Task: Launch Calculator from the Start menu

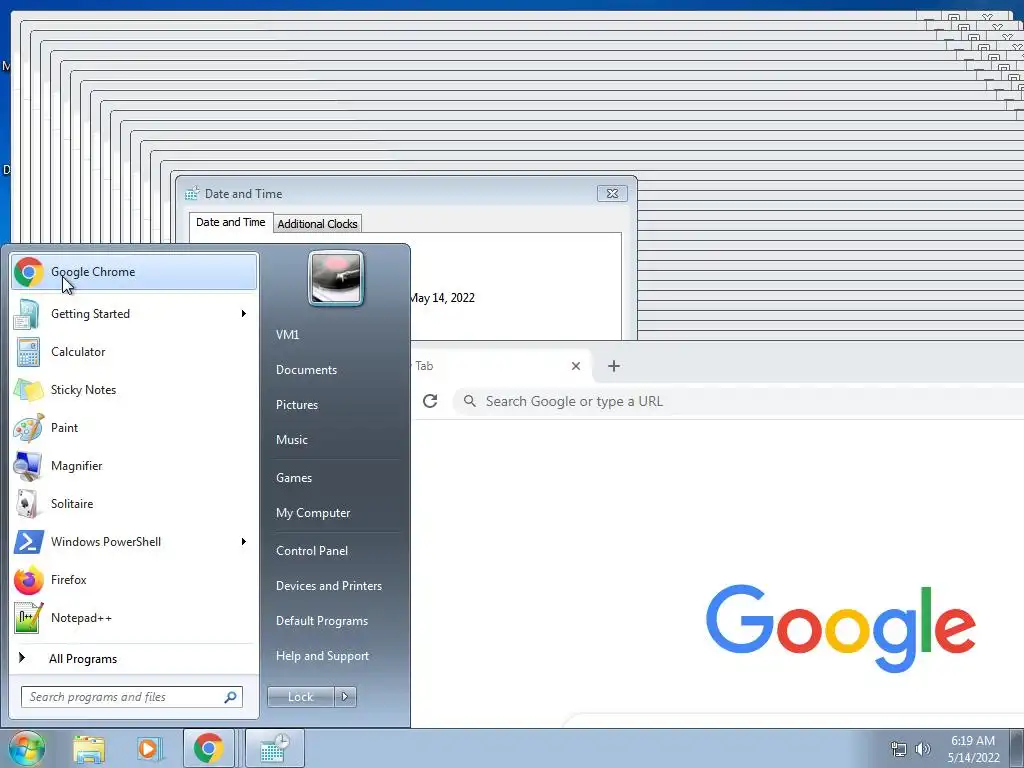Action: (x=134, y=352)
